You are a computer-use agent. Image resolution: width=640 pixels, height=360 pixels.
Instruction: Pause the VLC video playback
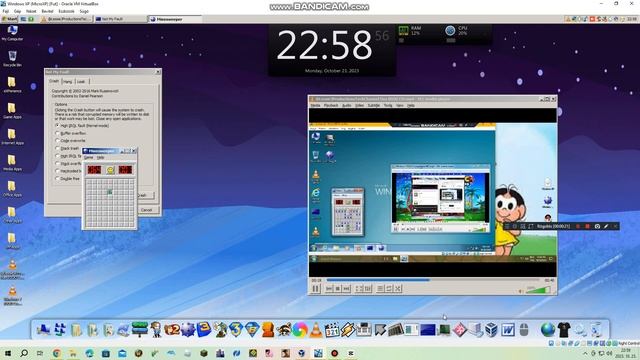316,289
